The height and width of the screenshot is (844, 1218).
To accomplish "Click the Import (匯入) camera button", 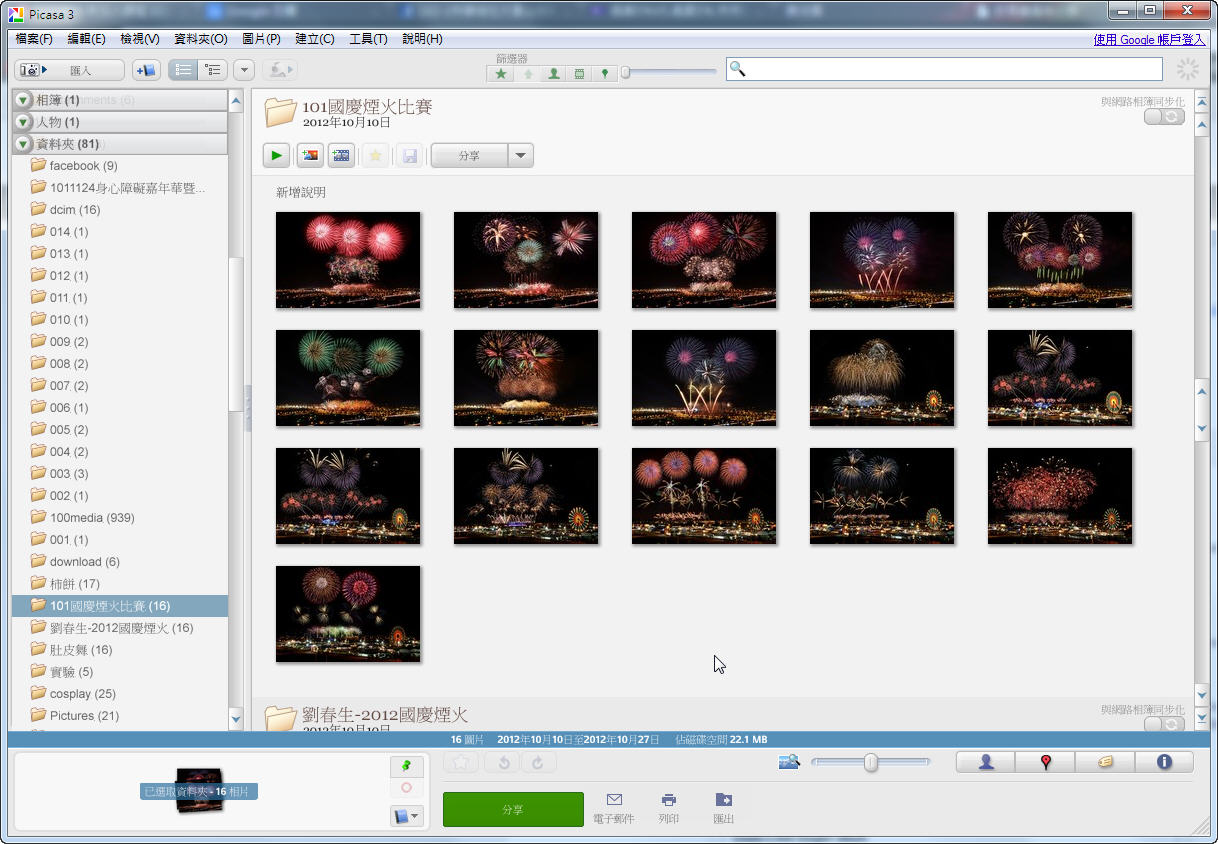I will [x=70, y=70].
